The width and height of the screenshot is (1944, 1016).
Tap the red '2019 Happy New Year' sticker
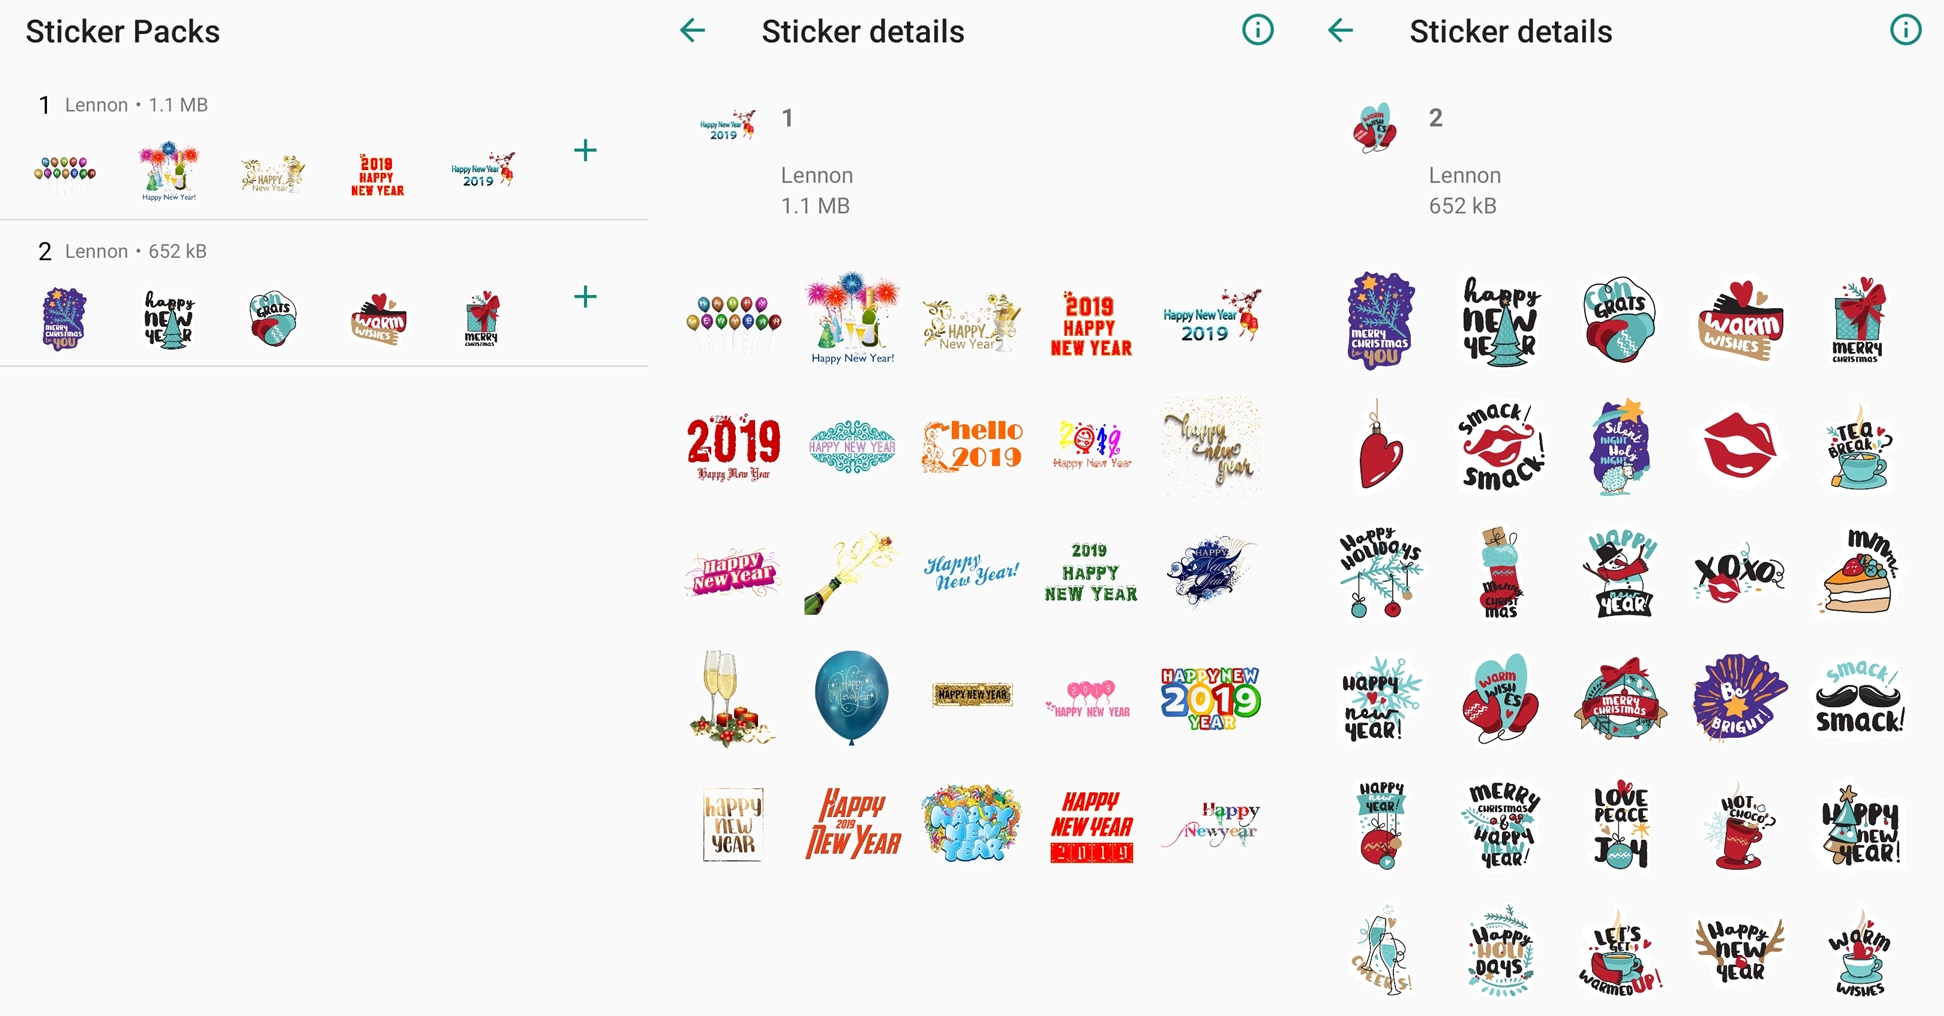[1091, 324]
